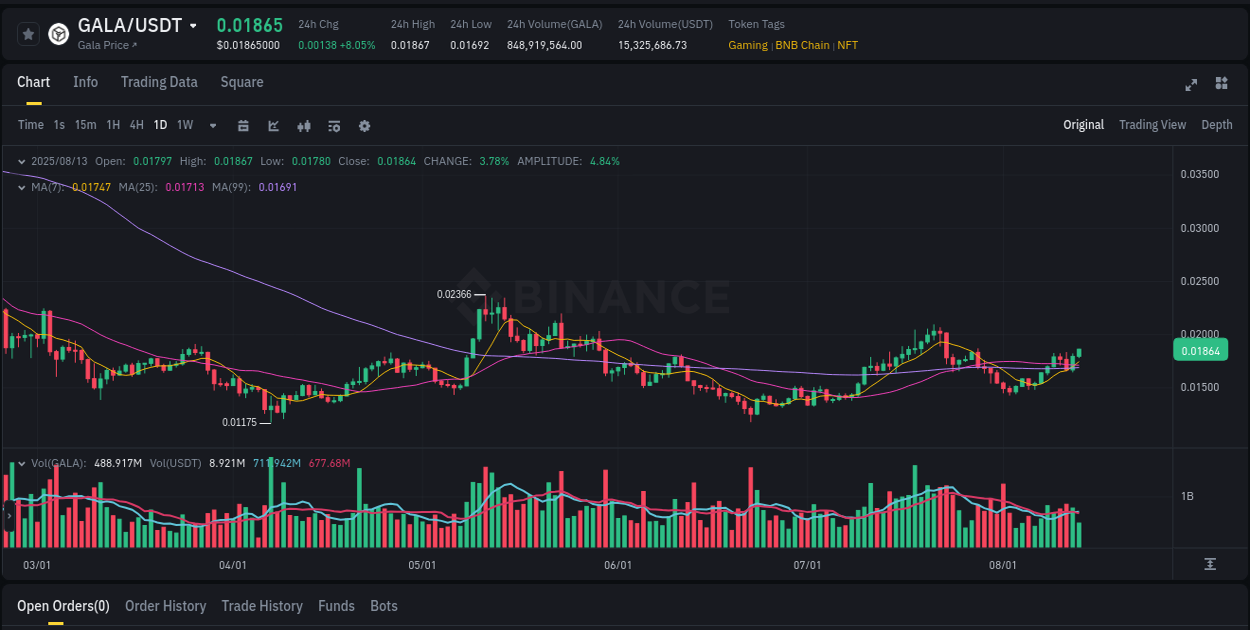This screenshot has height=630, width=1250.
Task: Open the date range picker icon
Action: point(244,126)
